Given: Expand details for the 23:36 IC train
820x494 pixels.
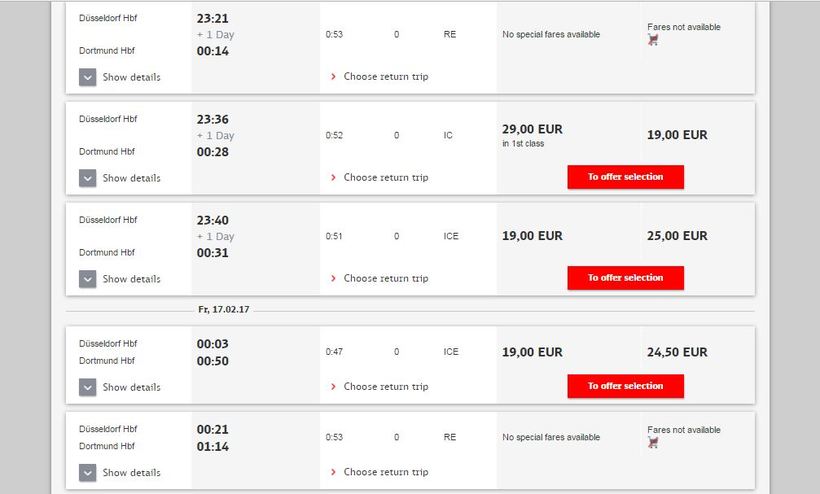Looking at the screenshot, I should 88,178.
